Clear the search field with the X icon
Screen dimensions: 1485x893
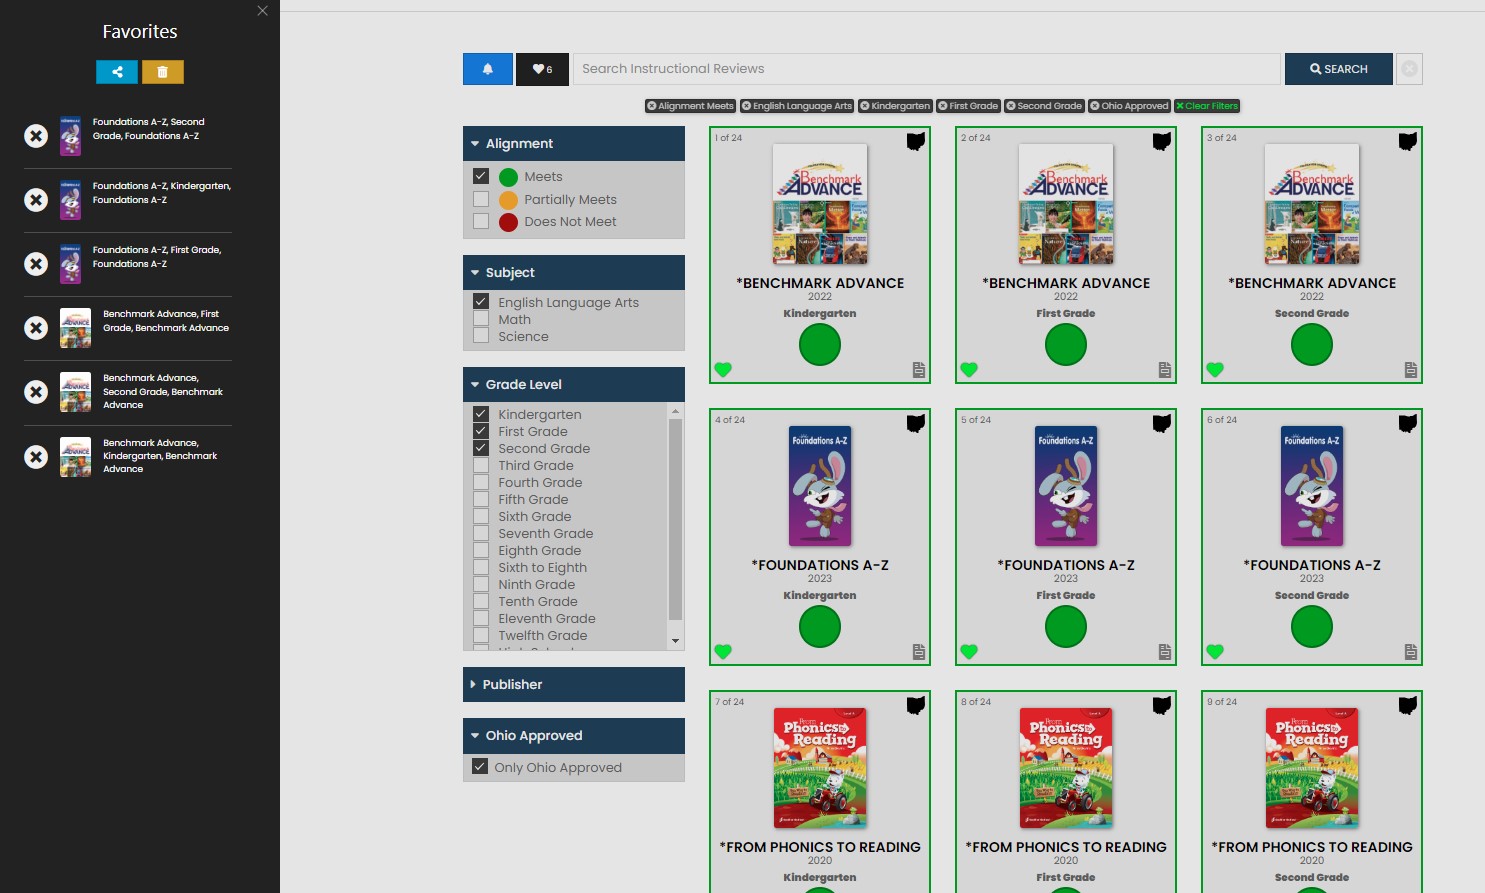[x=1409, y=69]
